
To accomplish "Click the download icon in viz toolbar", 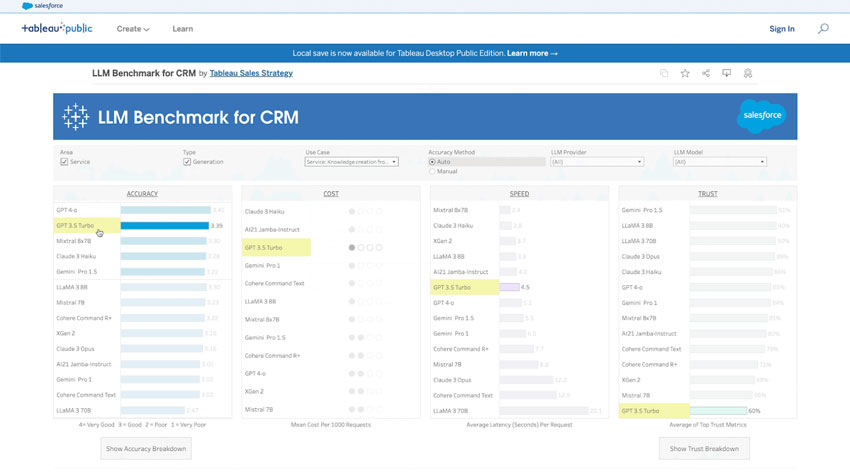I will pyautogui.click(x=726, y=73).
